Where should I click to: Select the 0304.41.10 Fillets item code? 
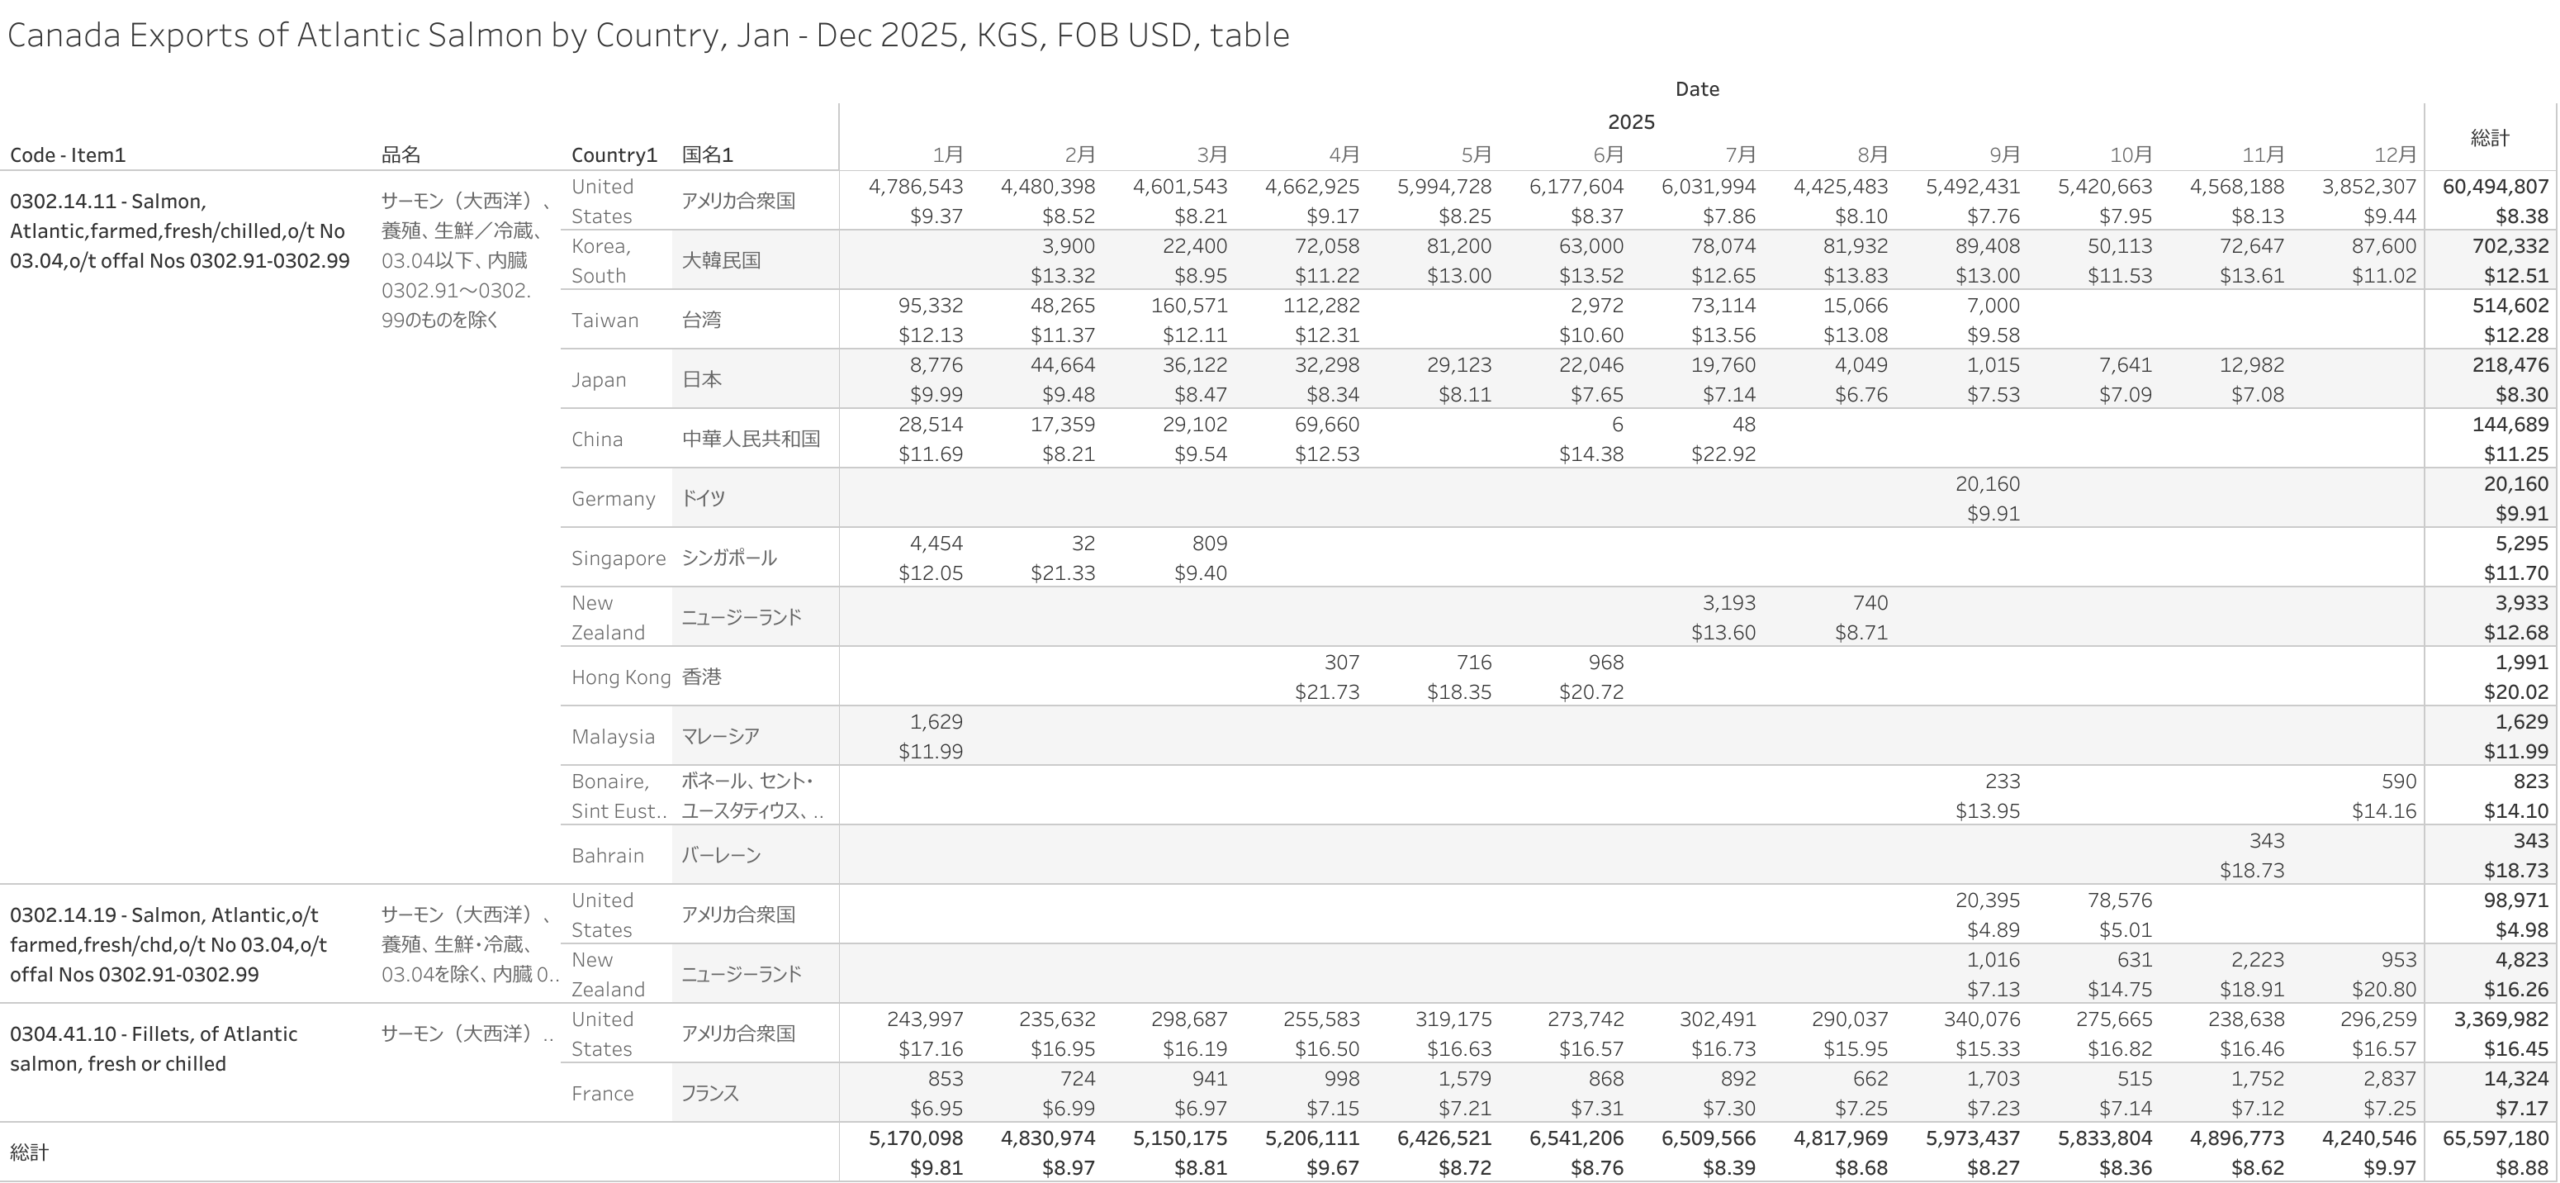click(153, 1048)
